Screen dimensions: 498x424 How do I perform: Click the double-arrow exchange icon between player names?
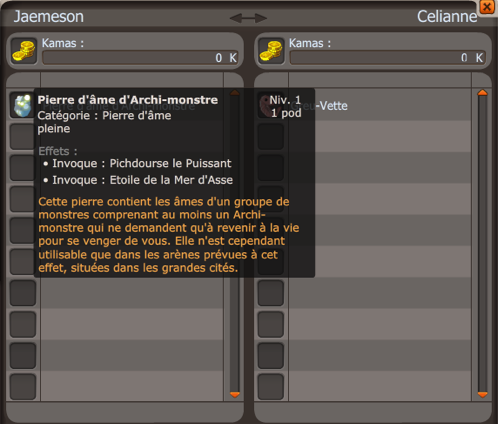(x=248, y=18)
